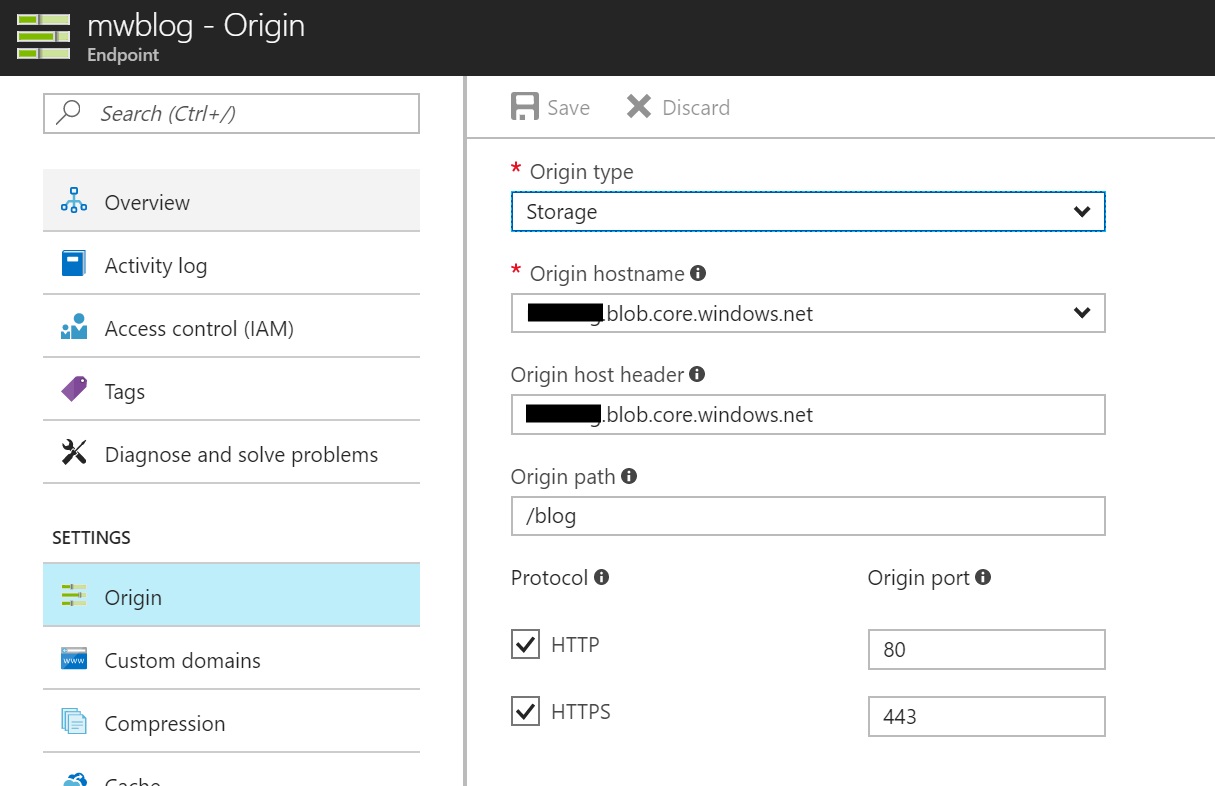Click the HTTP origin port field 80
The image size is (1215, 786).
pyautogui.click(x=987, y=649)
